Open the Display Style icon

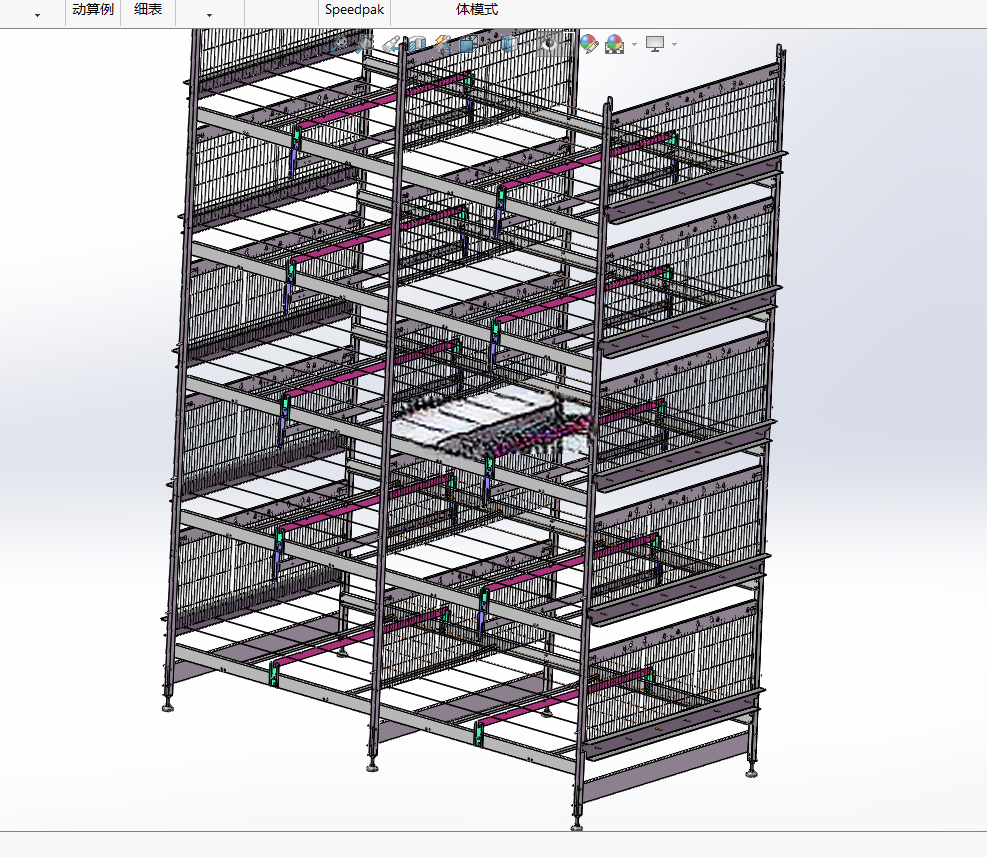[509, 44]
